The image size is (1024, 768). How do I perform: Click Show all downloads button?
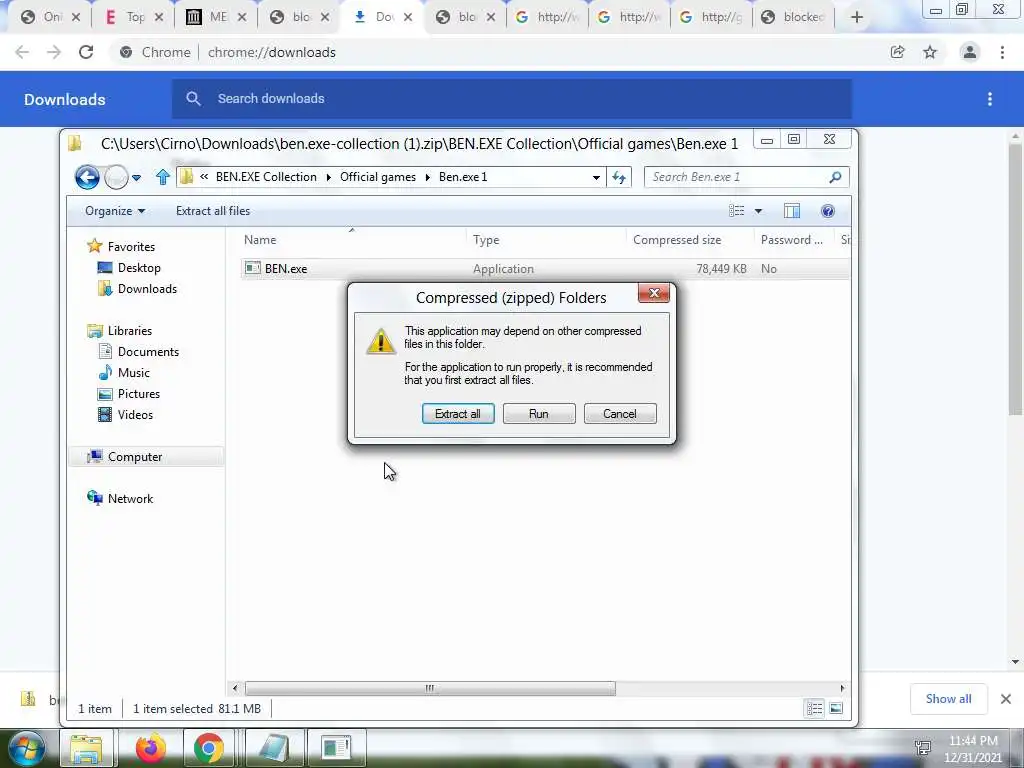tap(948, 699)
